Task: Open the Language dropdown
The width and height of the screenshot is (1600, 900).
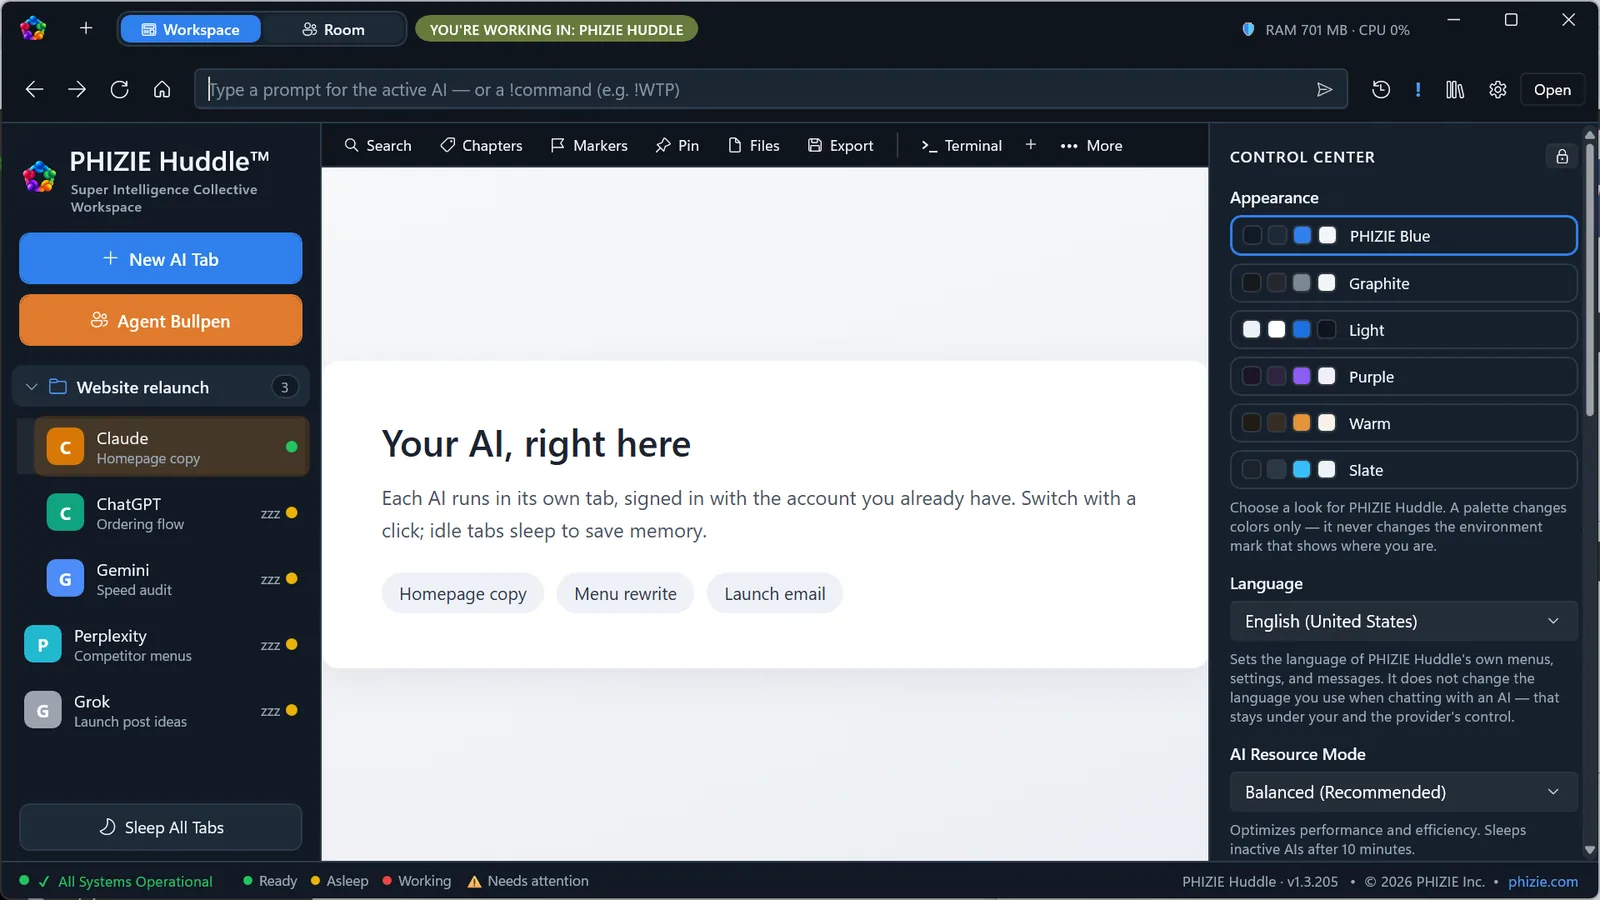Action: [1403, 621]
